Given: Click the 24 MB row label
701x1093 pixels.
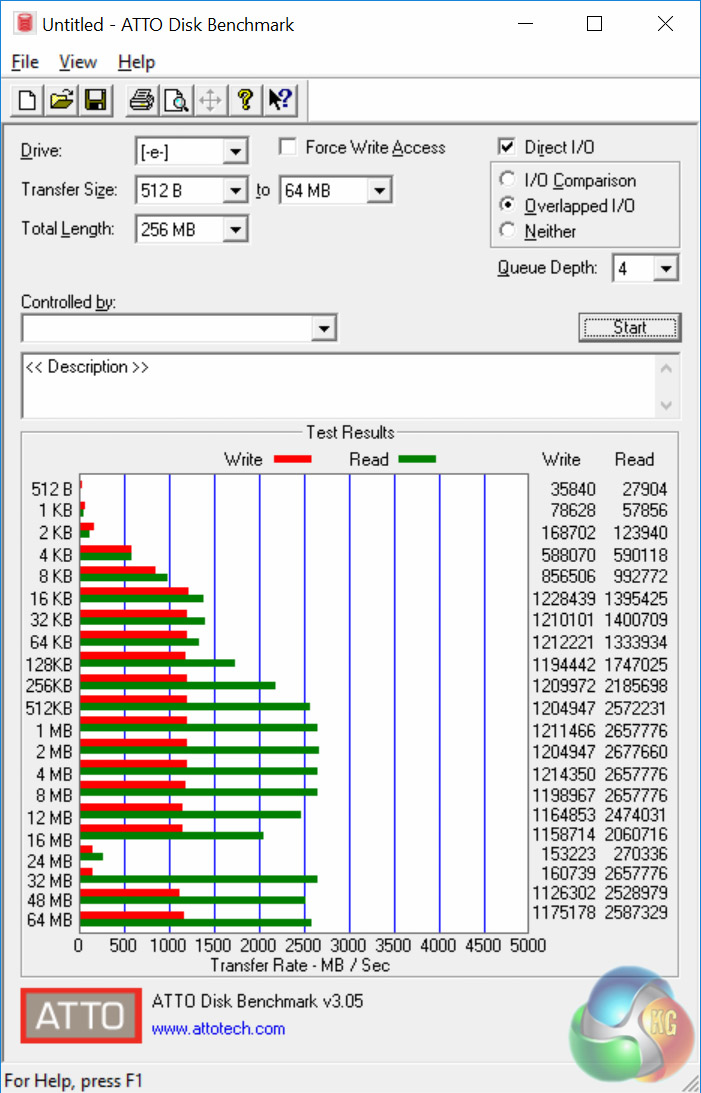Looking at the screenshot, I should pos(49,862).
